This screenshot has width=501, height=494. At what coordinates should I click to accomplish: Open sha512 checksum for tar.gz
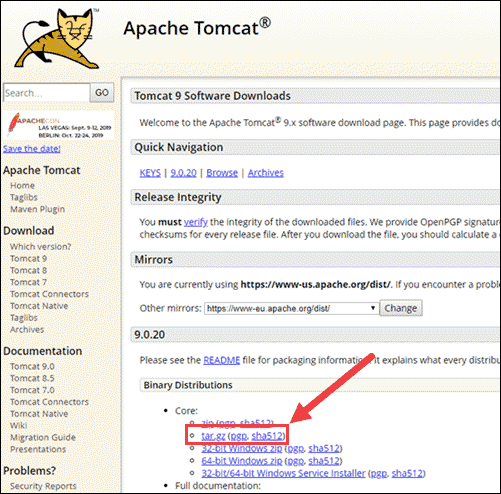267,436
